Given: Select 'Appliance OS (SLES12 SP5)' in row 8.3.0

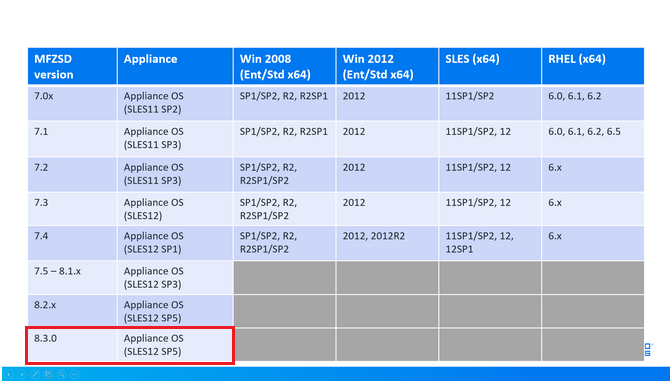Looking at the screenshot, I should [175, 345].
